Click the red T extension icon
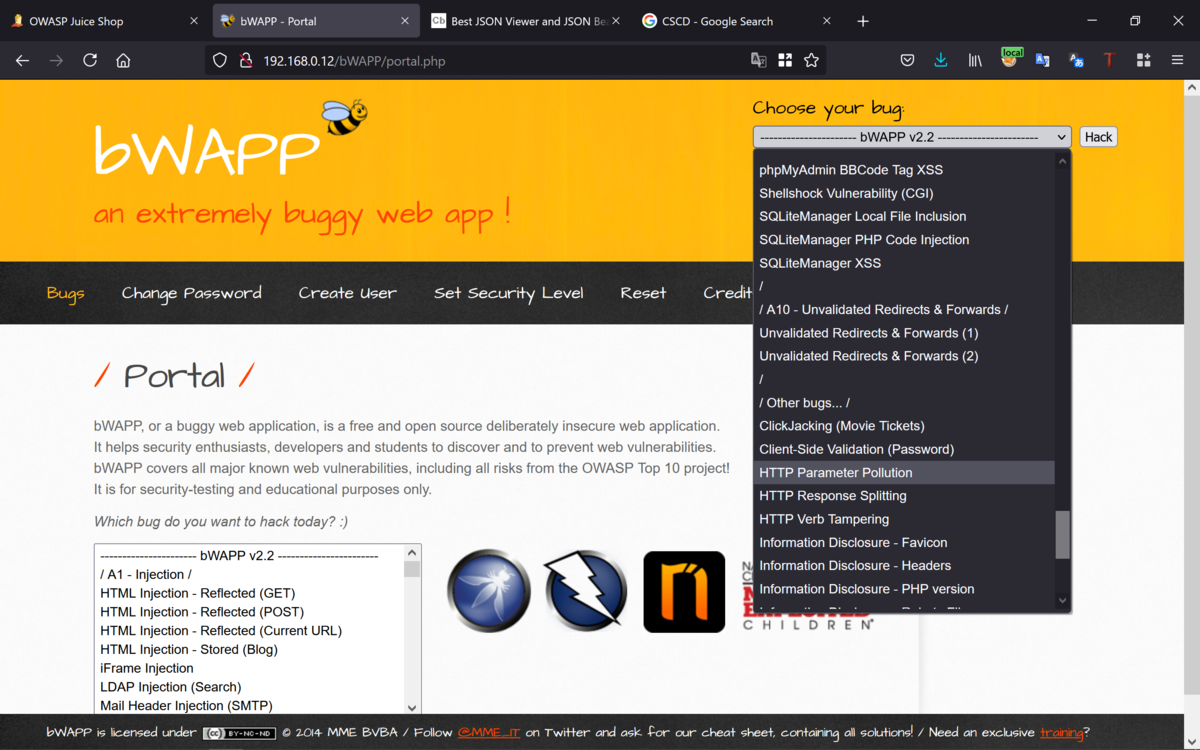 (1109, 60)
